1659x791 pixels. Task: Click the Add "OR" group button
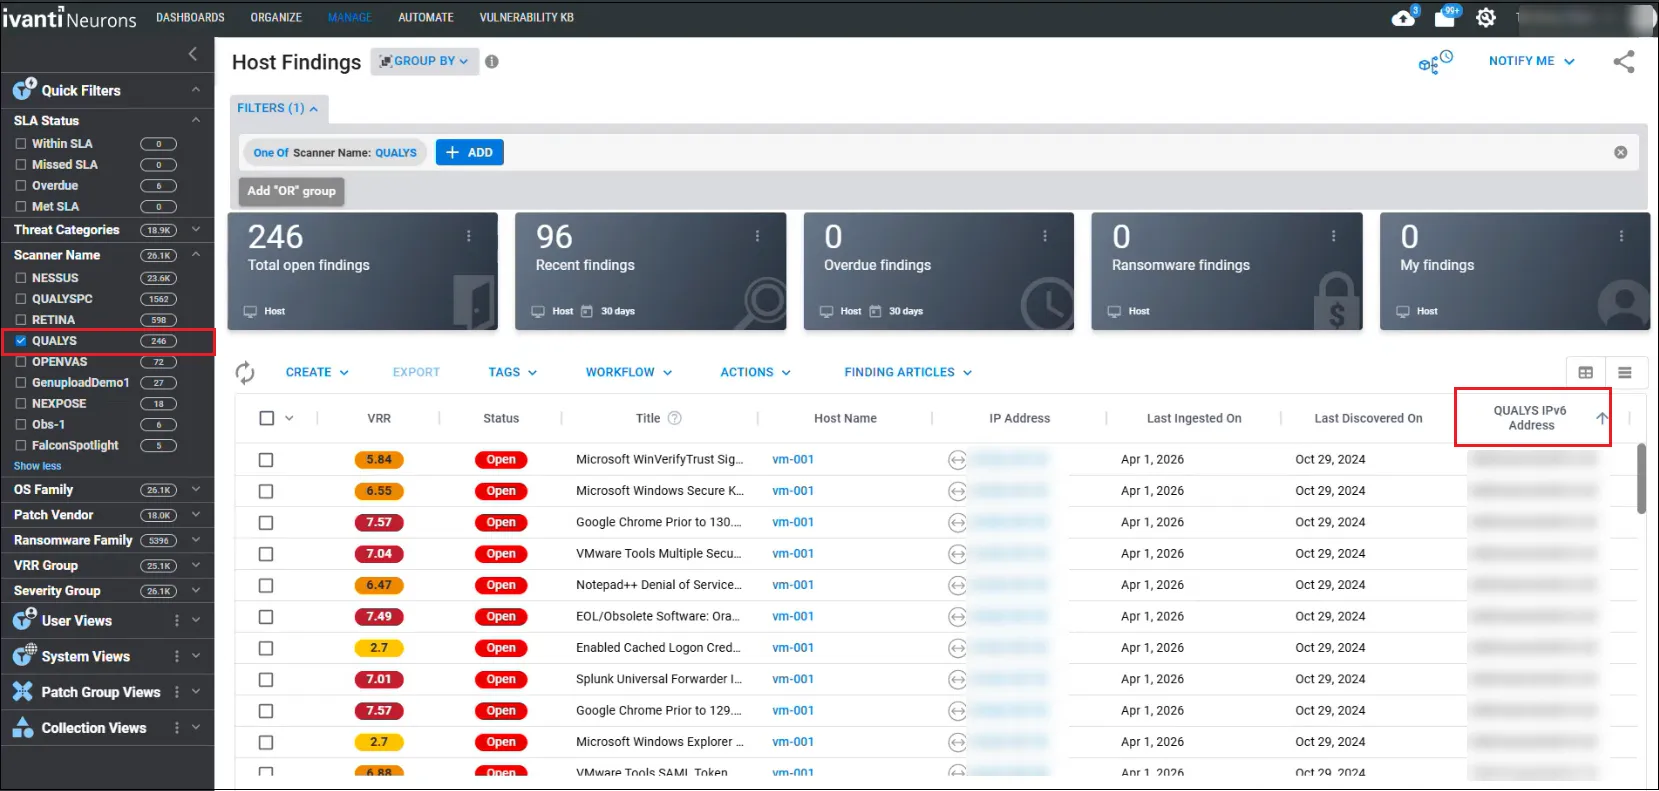(x=291, y=191)
